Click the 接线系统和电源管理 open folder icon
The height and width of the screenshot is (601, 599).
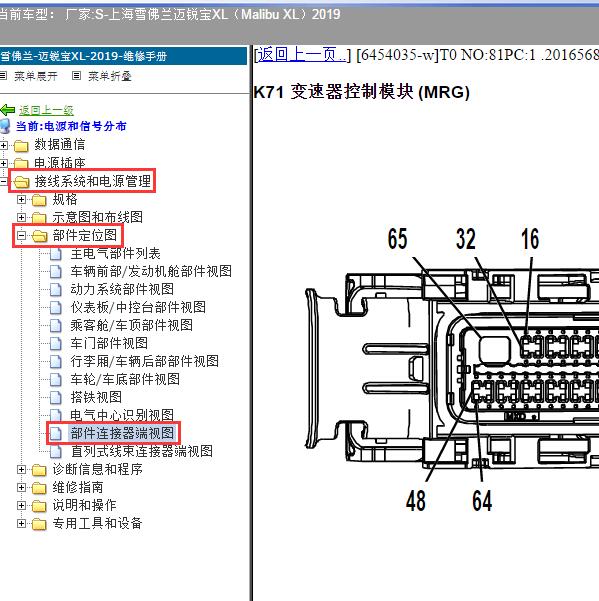21,181
